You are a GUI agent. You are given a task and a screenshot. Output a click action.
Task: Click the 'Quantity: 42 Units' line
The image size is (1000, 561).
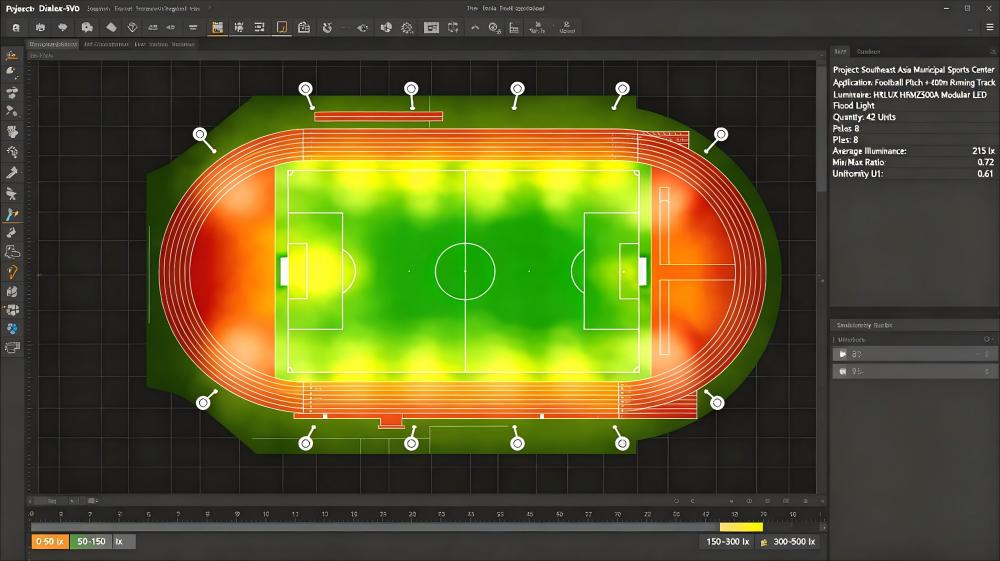864,117
